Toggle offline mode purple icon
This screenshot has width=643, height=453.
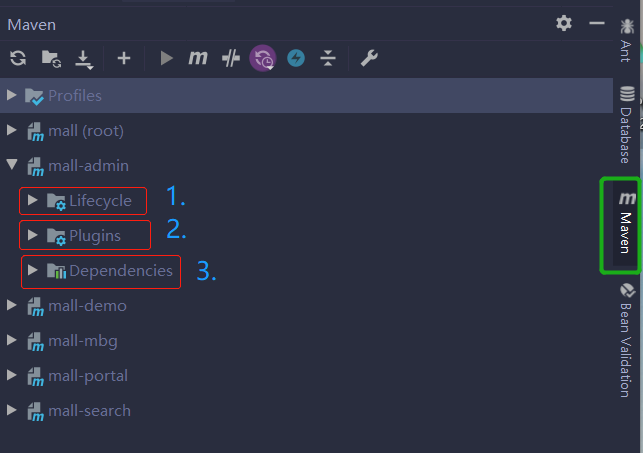(x=263, y=58)
